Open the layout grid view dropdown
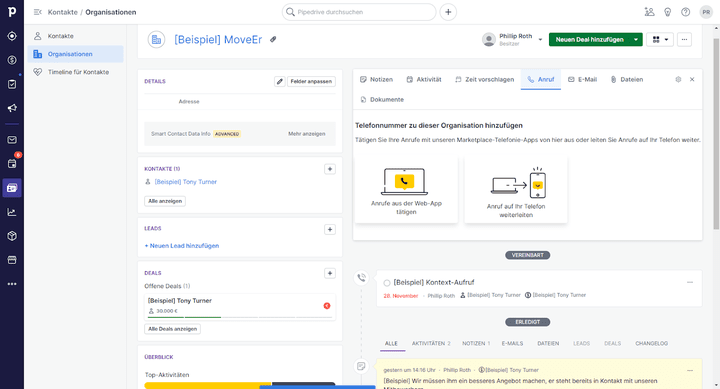 click(x=660, y=39)
